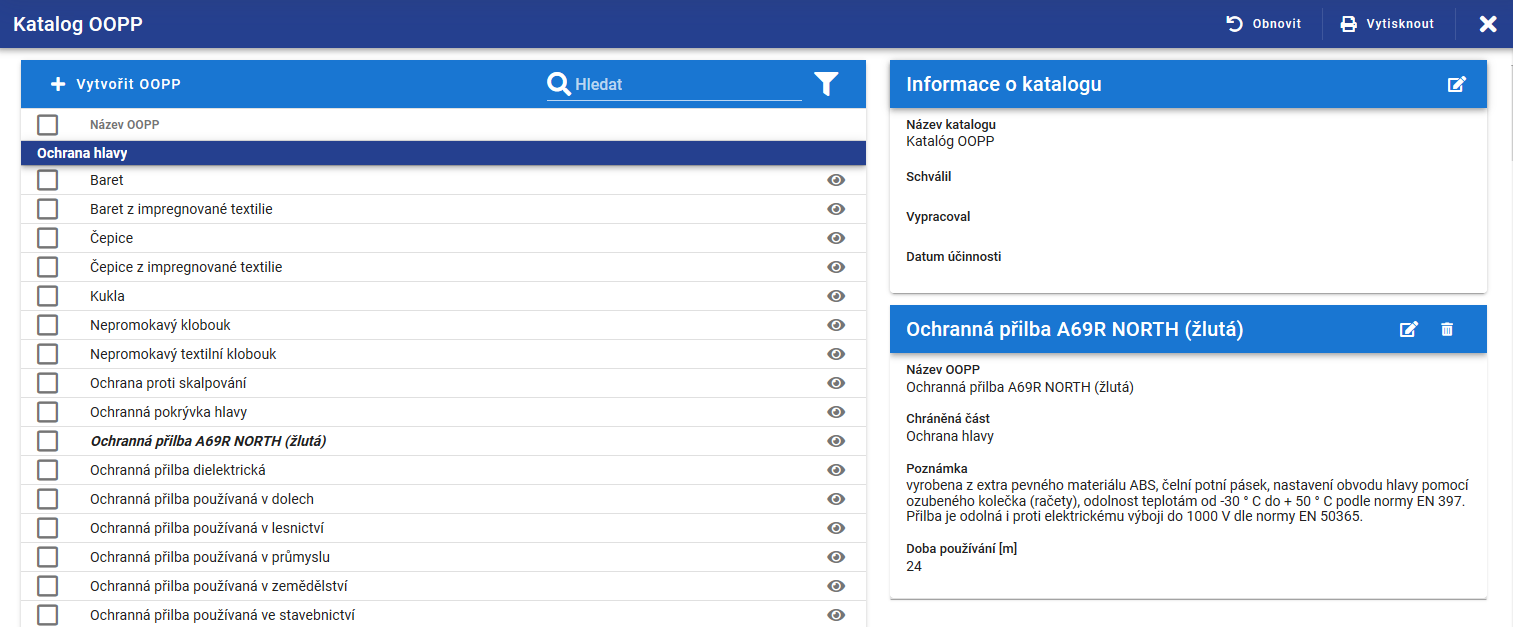Check the Nepromokavý klobouk checkbox
This screenshot has width=1513, height=627.
point(48,325)
